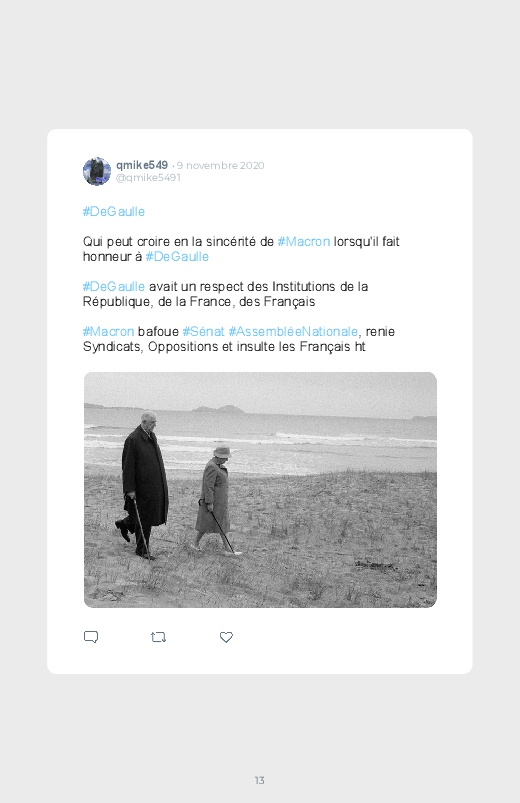
Task: Click the truncated 'ht' link text
Action: (x=360, y=347)
